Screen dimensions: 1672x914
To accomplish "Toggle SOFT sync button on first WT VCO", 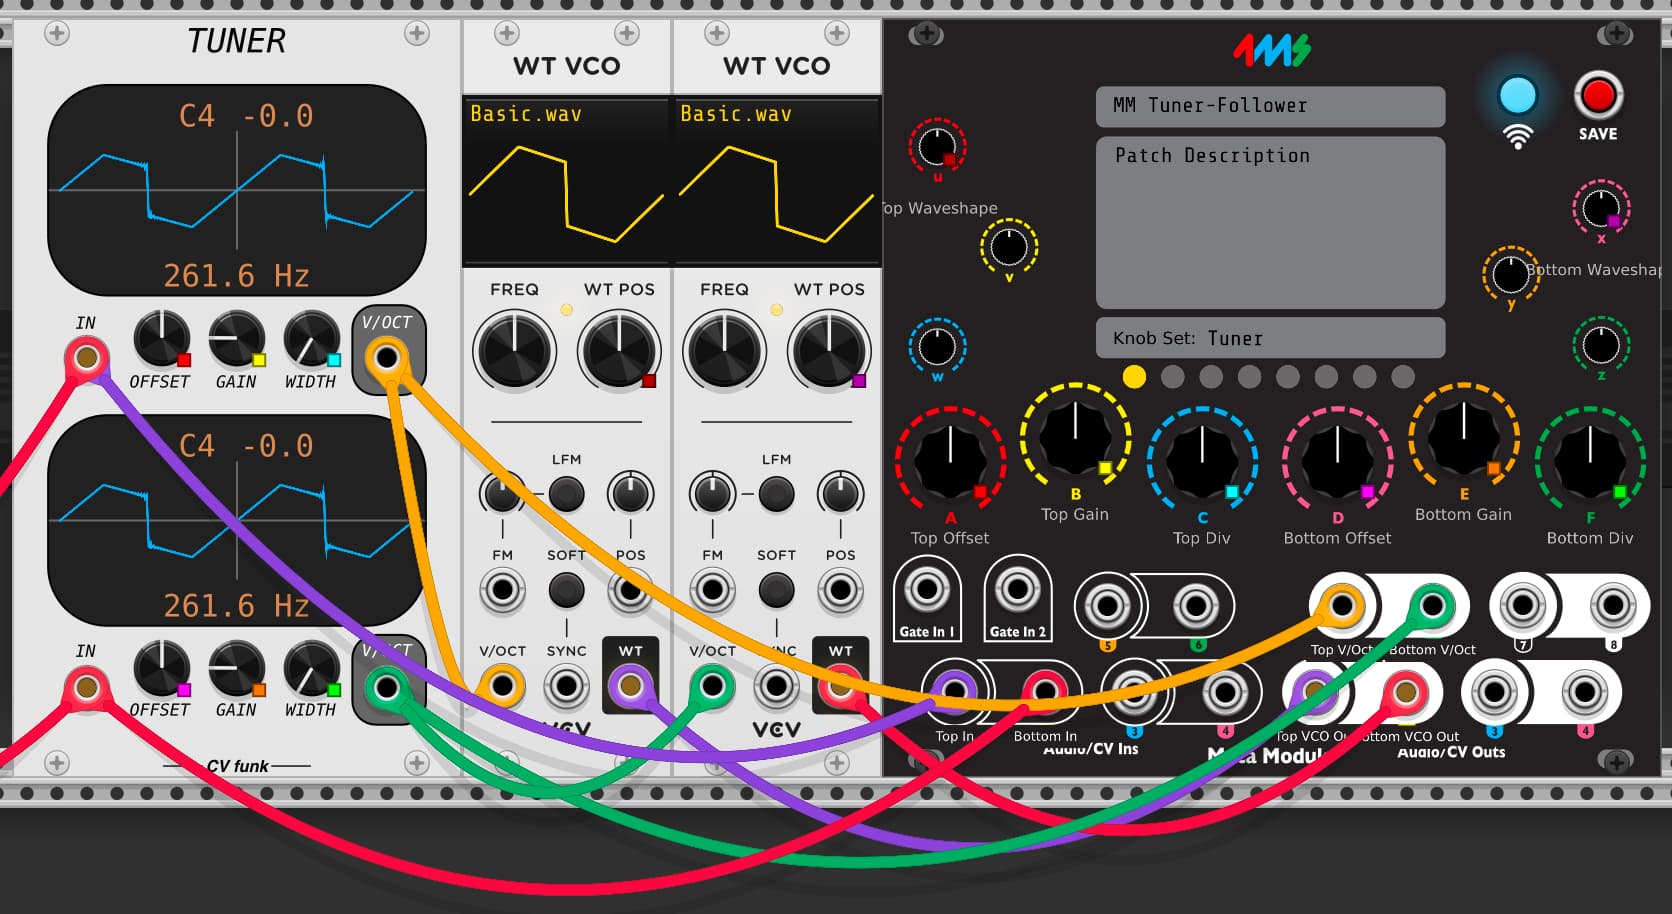I will pyautogui.click(x=566, y=590).
